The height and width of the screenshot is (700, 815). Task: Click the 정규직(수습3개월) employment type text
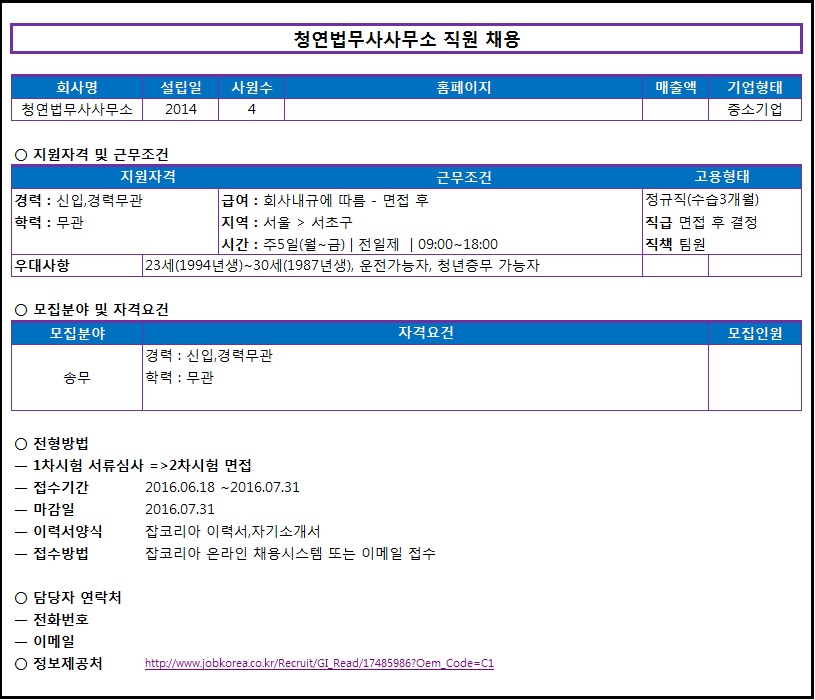709,199
